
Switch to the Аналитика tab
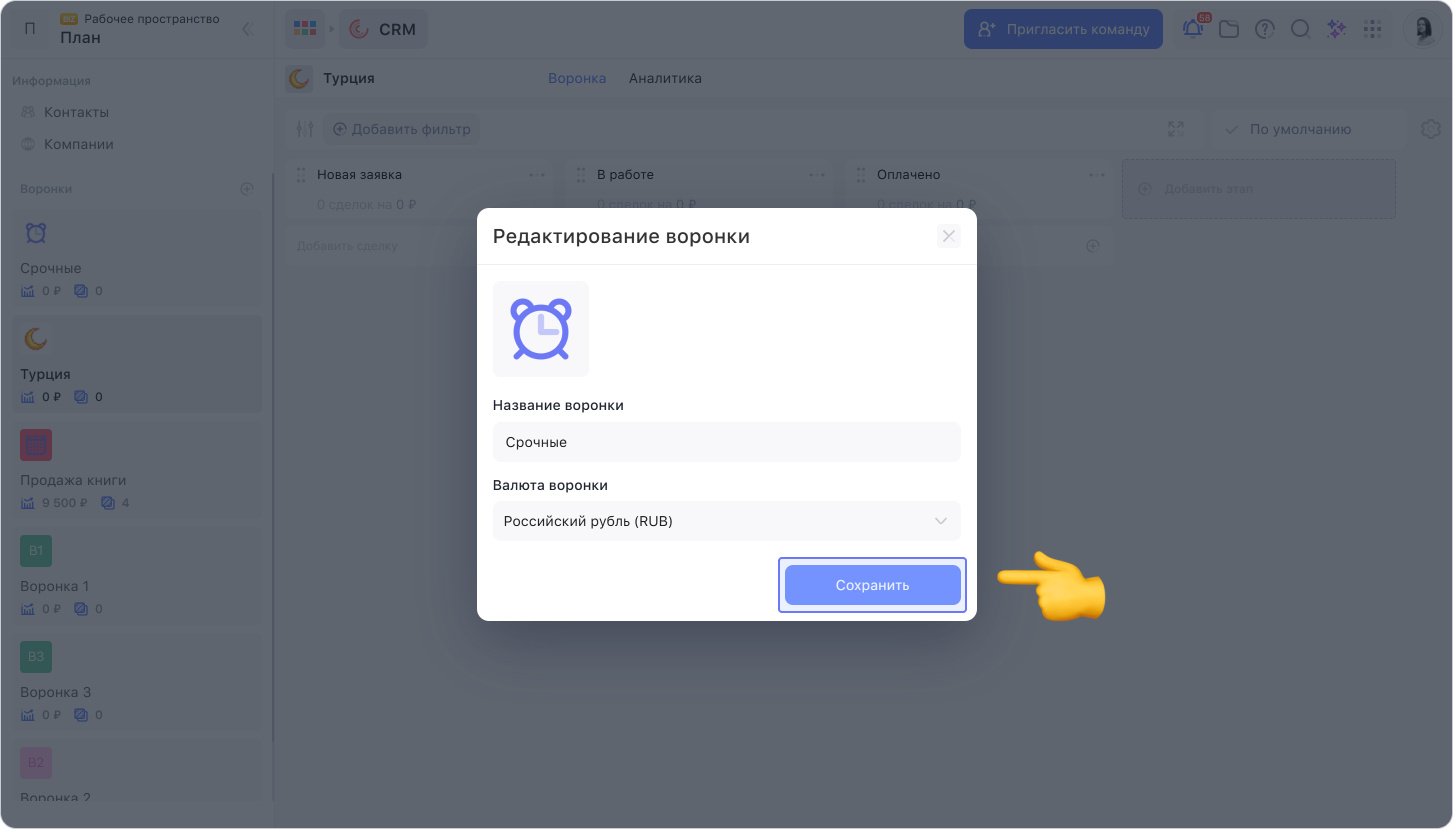(665, 78)
